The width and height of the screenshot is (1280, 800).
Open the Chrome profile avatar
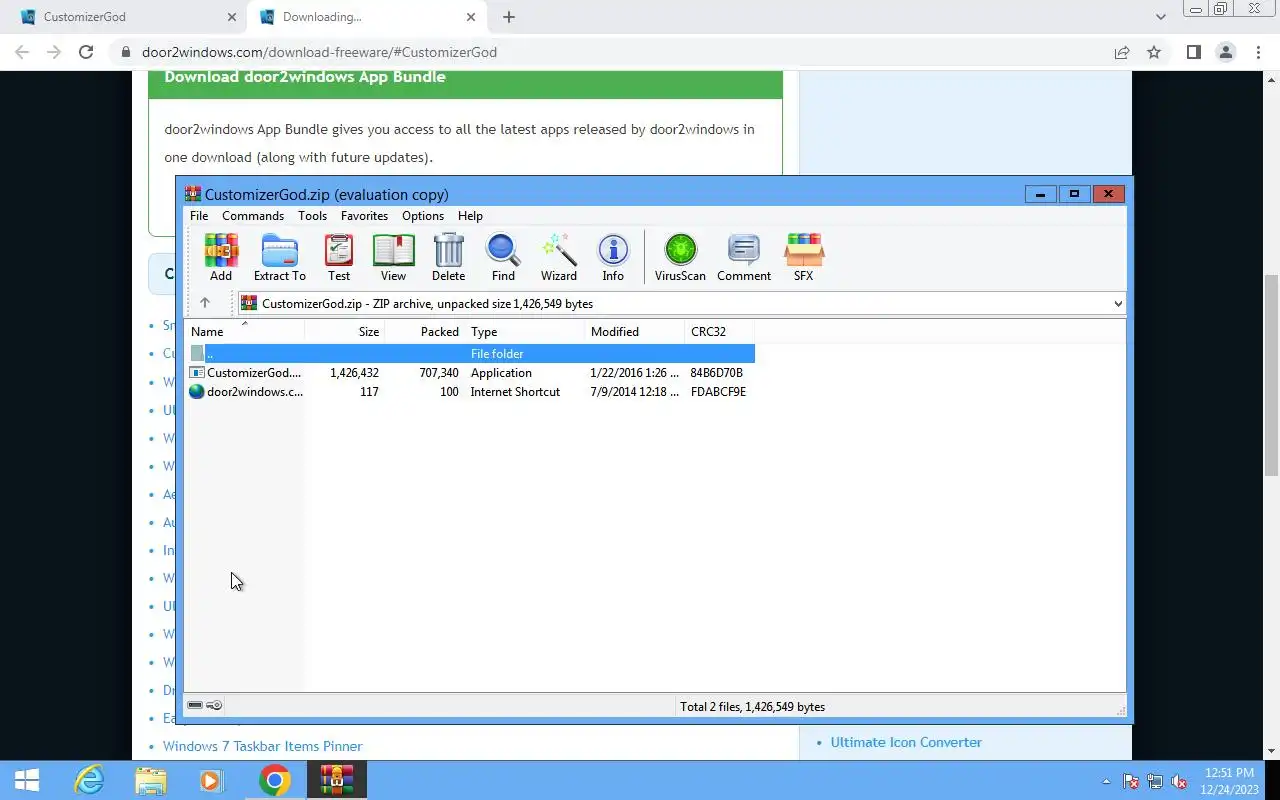(1226, 52)
